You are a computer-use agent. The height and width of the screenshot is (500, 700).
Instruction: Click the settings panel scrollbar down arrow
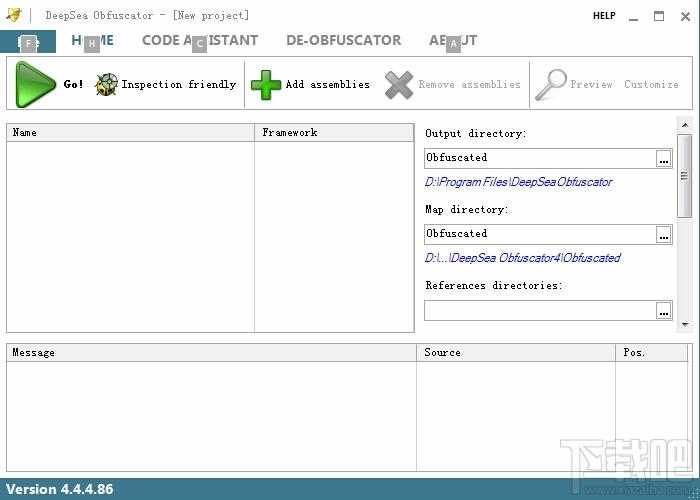[x=684, y=325]
